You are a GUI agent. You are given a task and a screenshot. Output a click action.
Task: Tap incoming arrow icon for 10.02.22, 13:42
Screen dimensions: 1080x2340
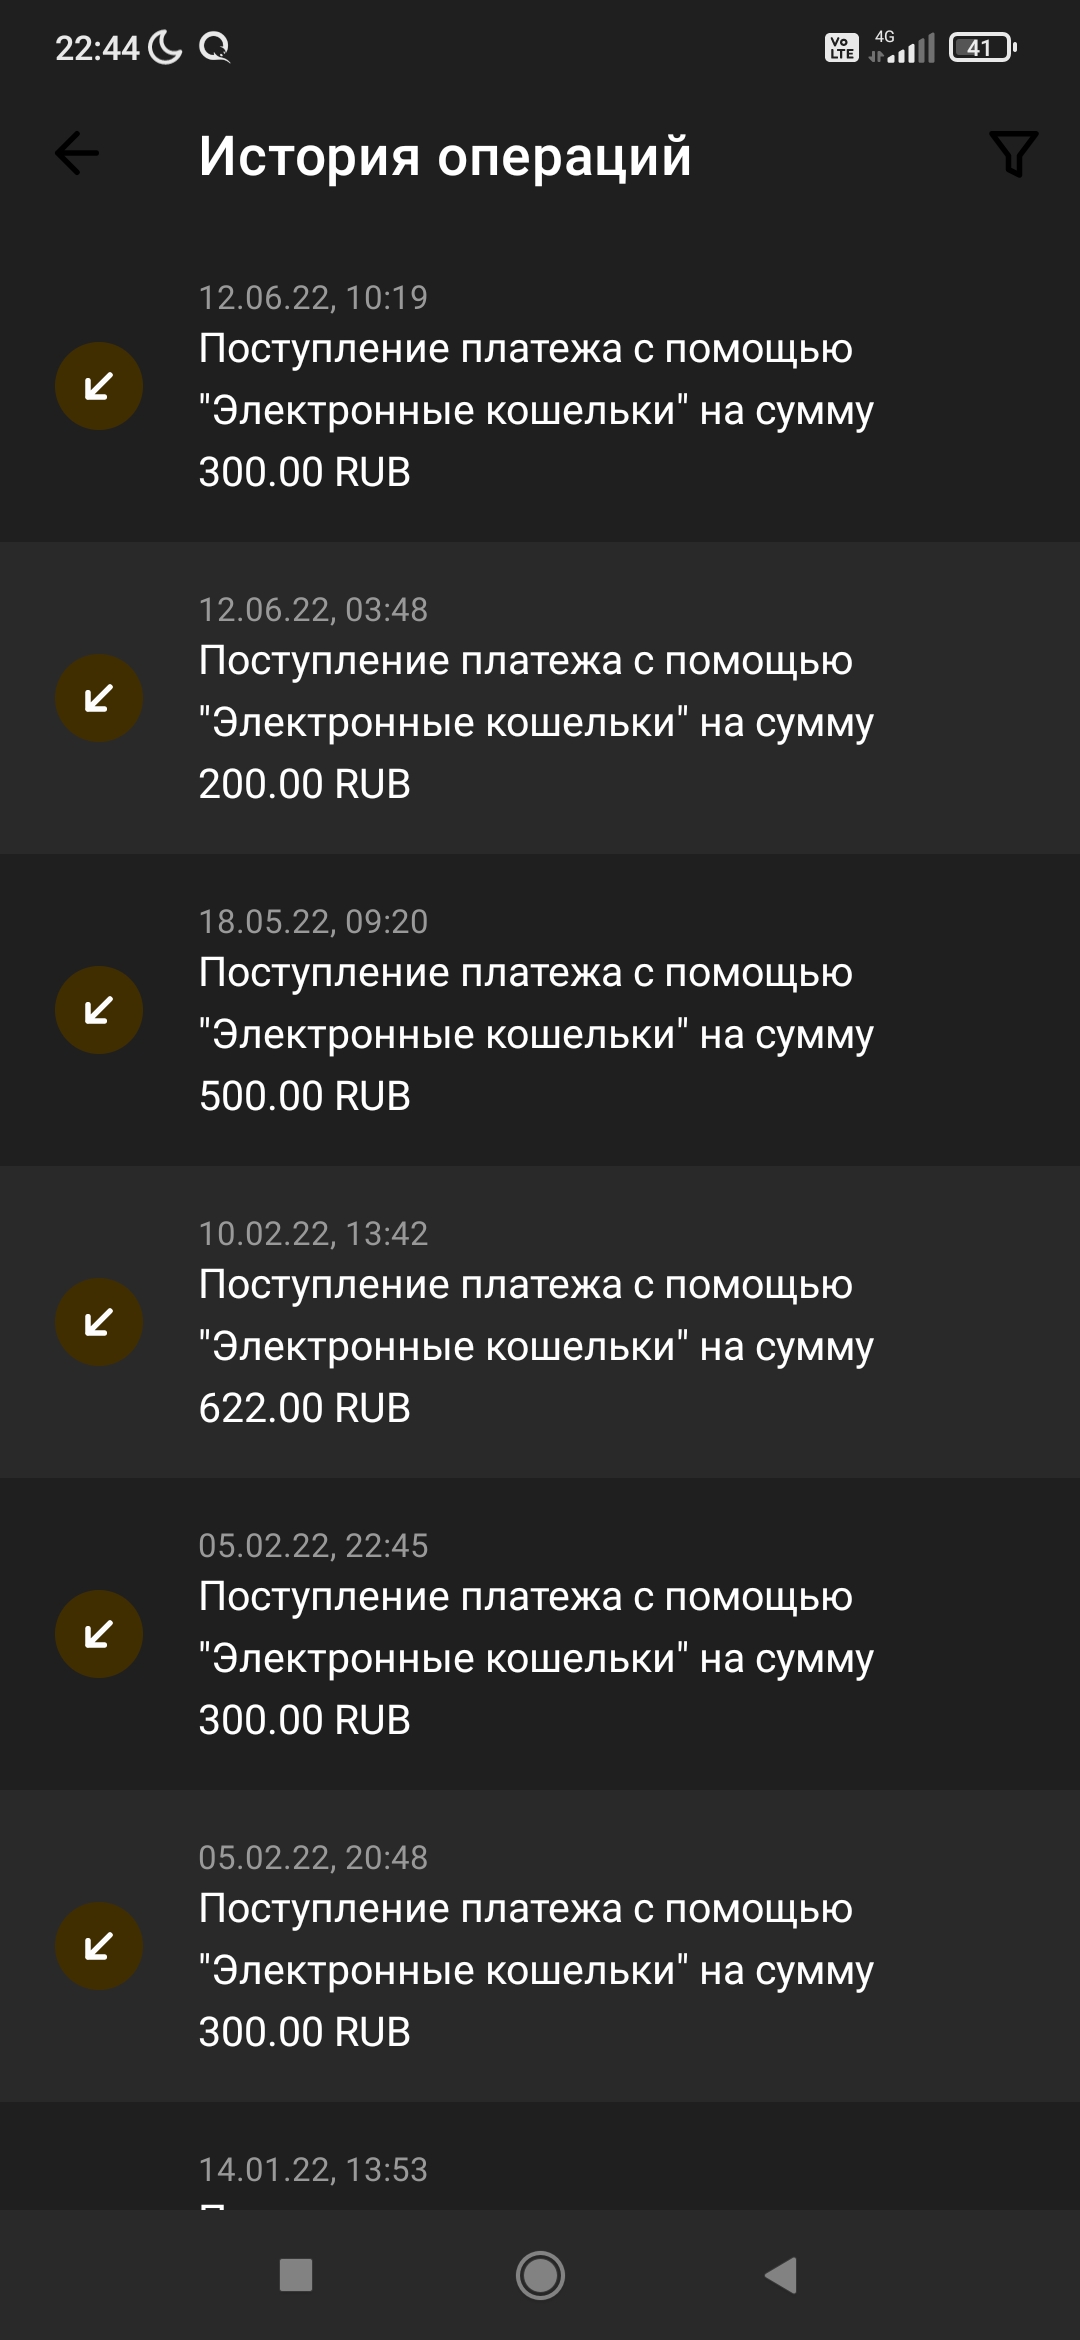click(99, 1322)
